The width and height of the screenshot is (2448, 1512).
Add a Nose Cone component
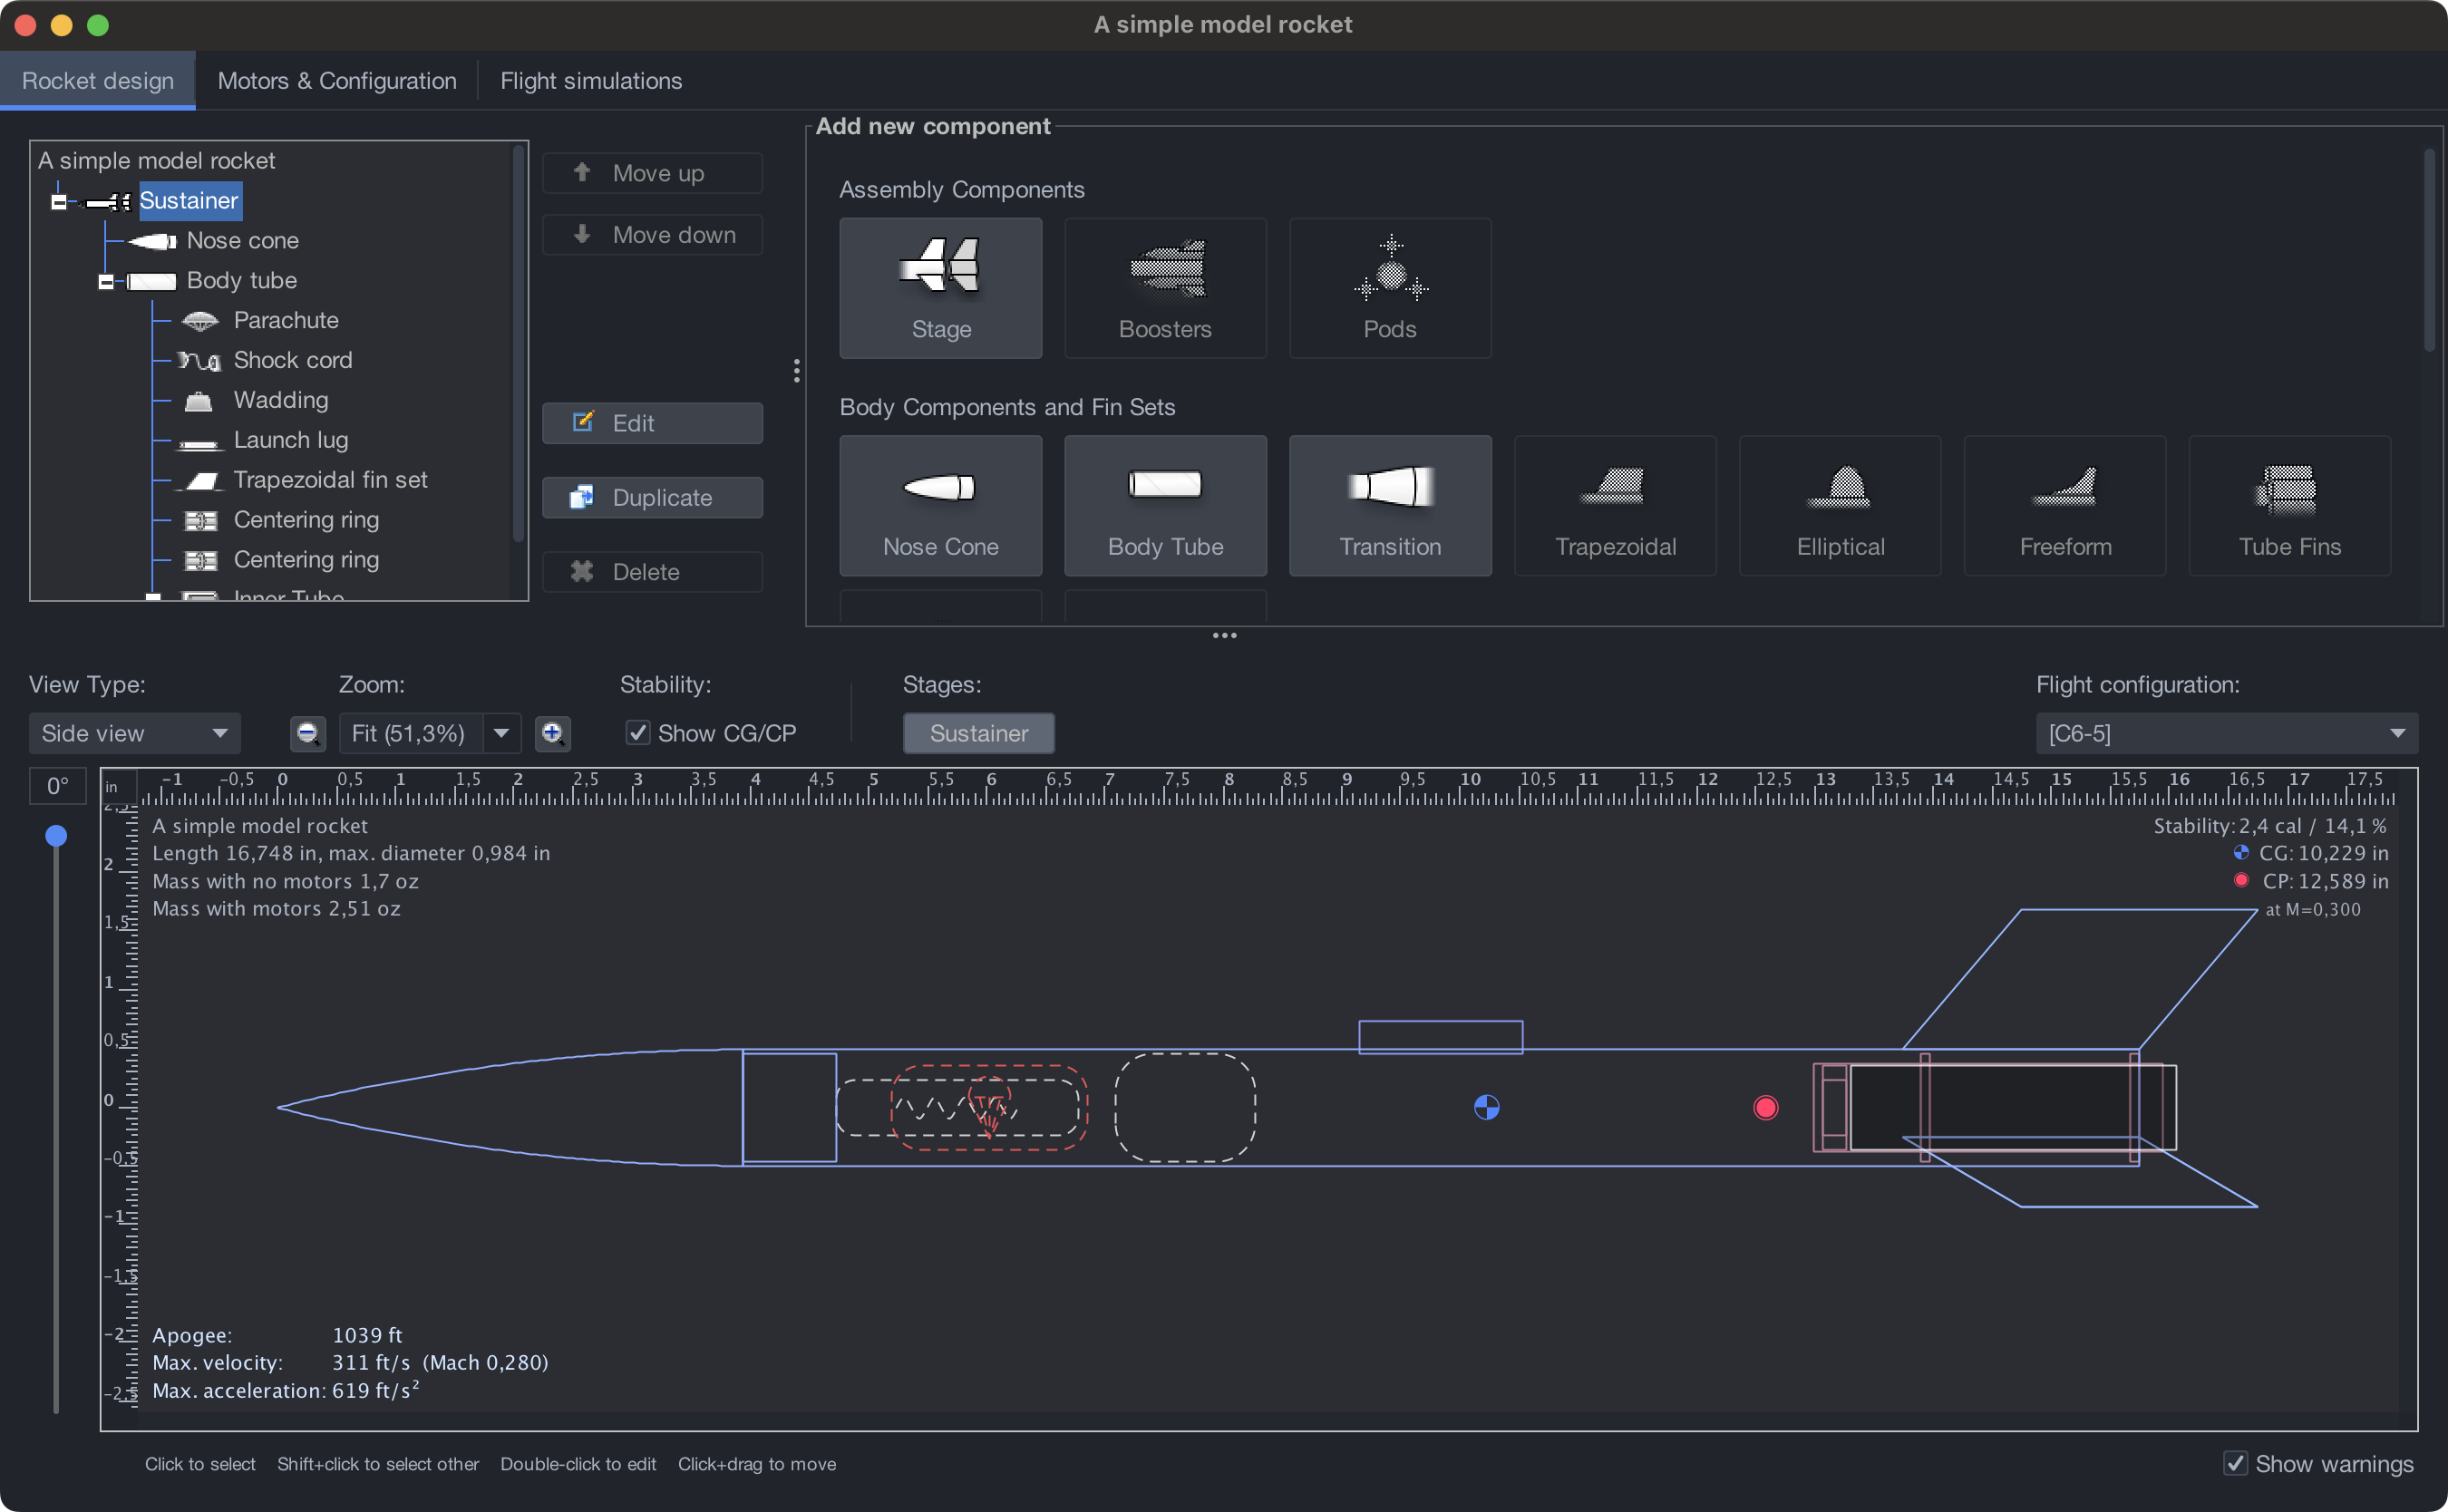940,505
